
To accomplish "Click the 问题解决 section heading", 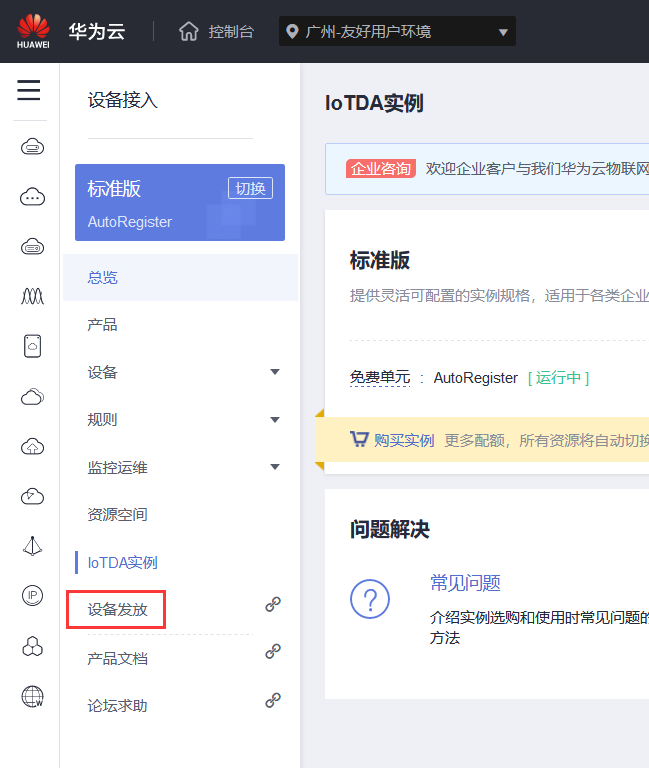I will (389, 529).
